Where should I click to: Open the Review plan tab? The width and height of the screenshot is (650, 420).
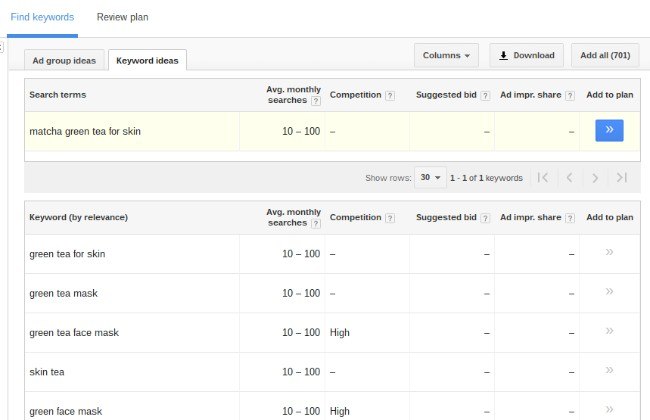[121, 18]
